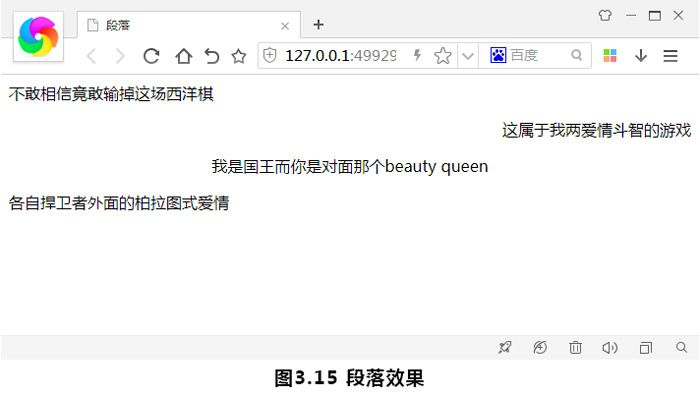Open the downloads arrow icon
Screen dimensions: 700x395
pos(641,56)
